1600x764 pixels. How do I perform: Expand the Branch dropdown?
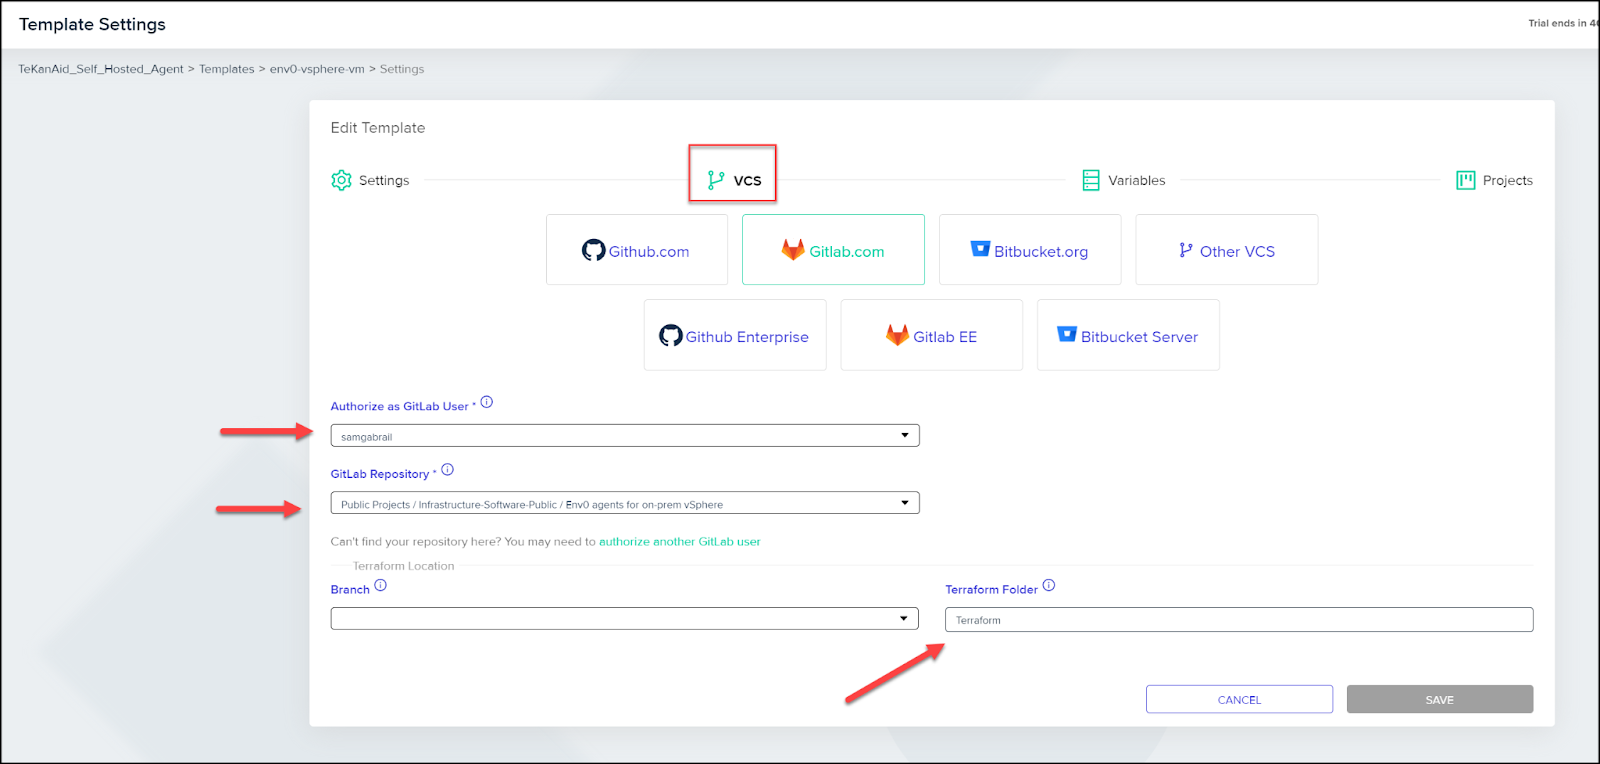[x=625, y=619]
